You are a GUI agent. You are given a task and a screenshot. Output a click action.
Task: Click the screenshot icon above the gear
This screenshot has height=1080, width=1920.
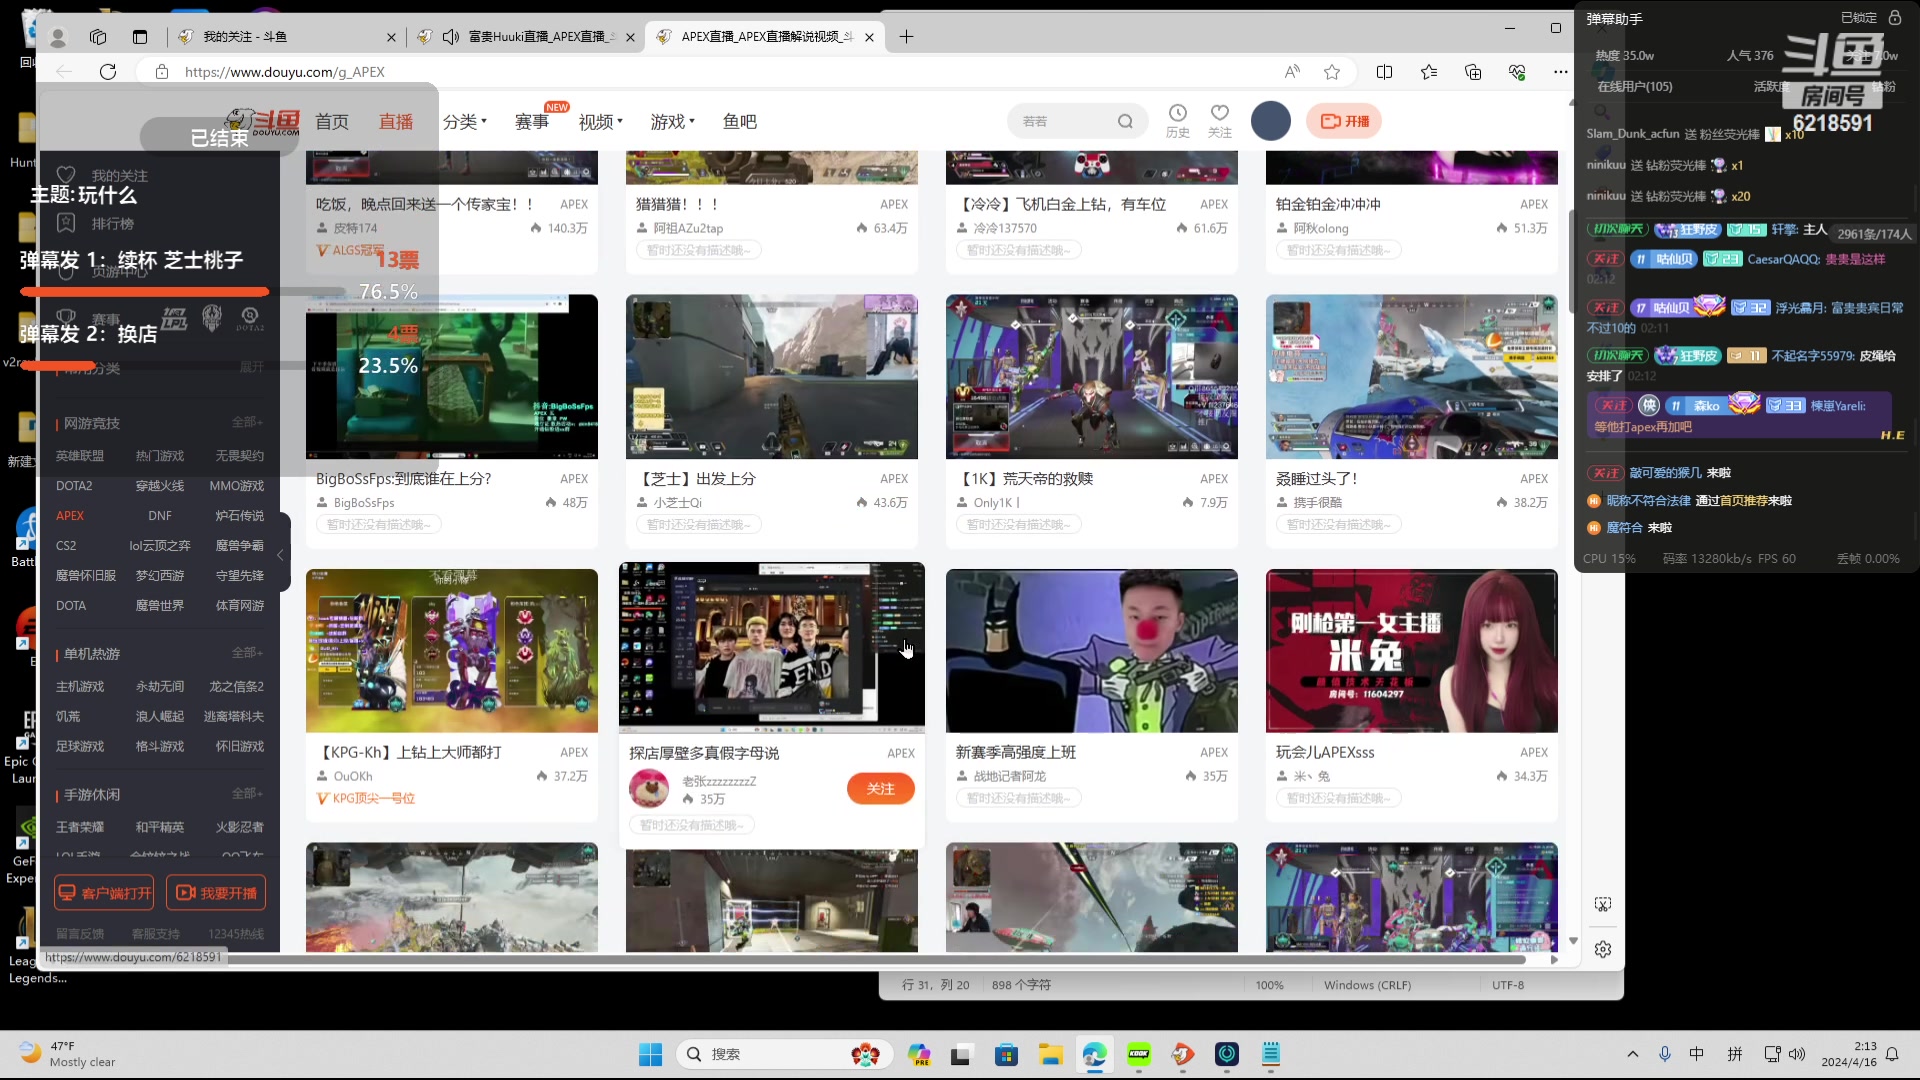(1603, 904)
